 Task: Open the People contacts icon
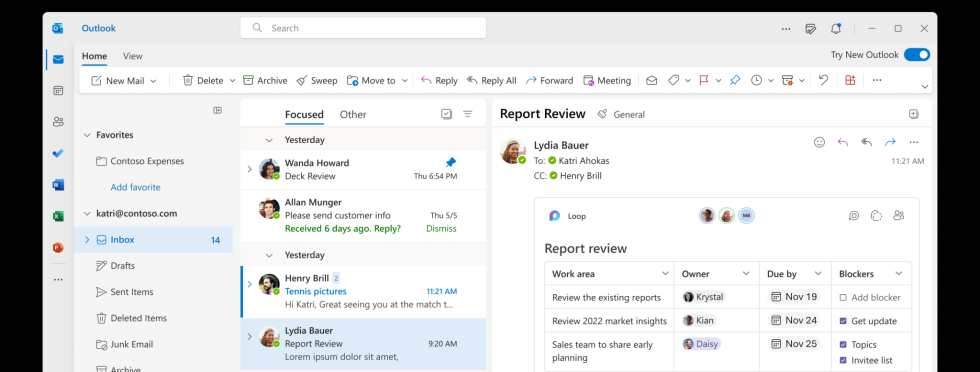[x=58, y=122]
